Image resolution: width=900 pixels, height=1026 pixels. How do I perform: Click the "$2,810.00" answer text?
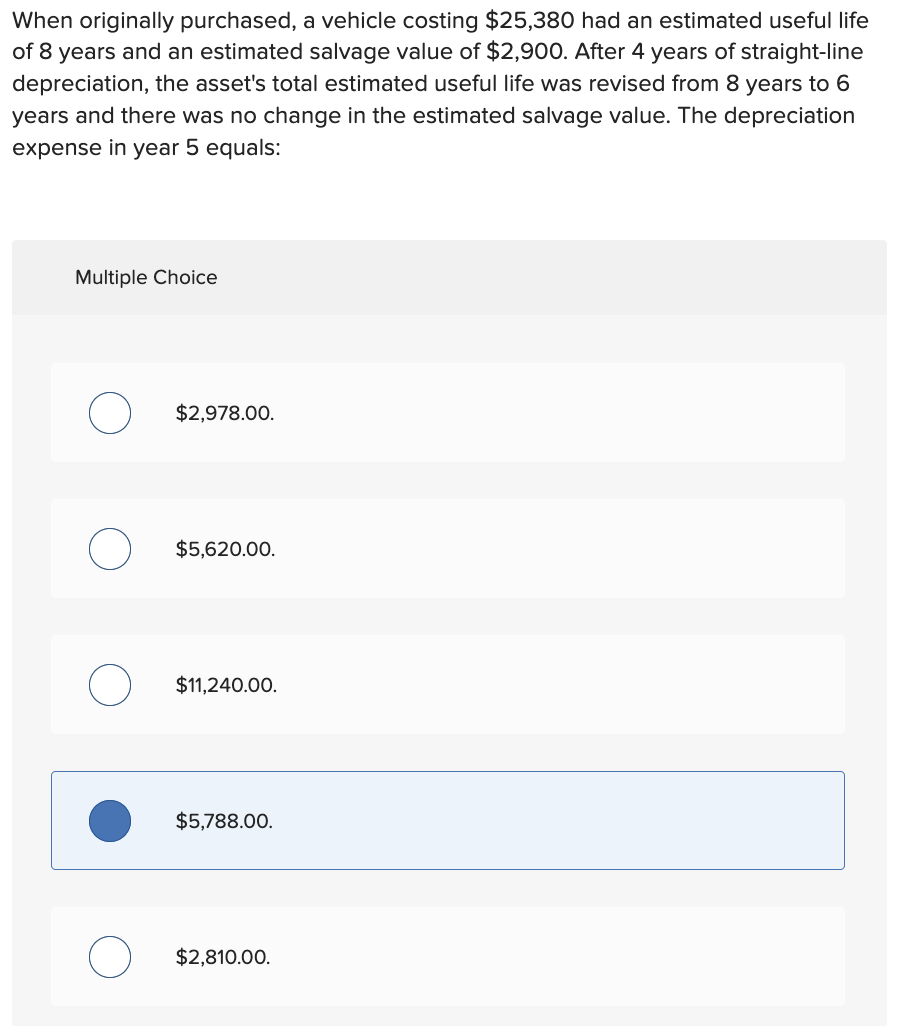[x=223, y=957]
